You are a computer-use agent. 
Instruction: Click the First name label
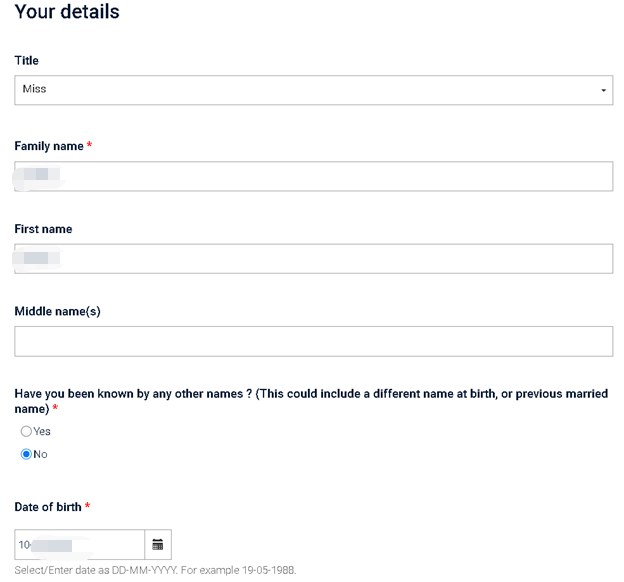click(x=43, y=229)
